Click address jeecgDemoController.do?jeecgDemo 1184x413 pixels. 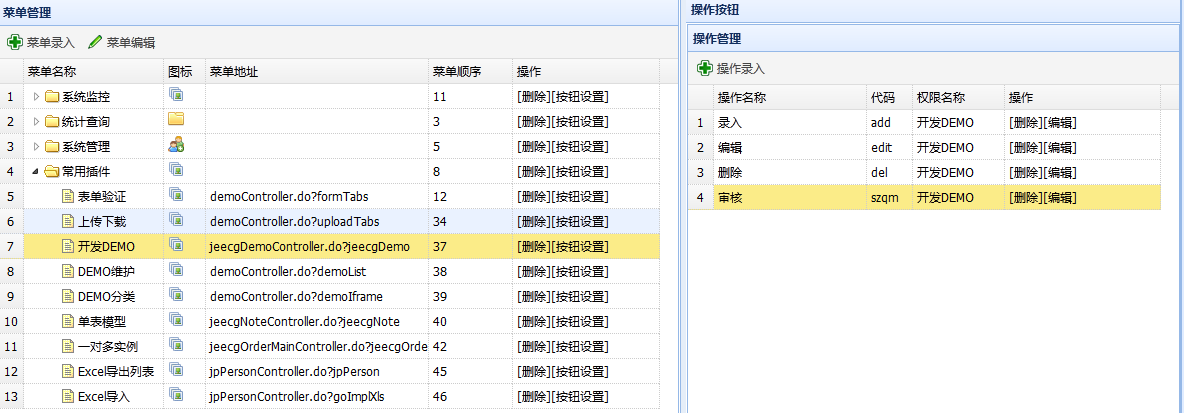[310, 246]
